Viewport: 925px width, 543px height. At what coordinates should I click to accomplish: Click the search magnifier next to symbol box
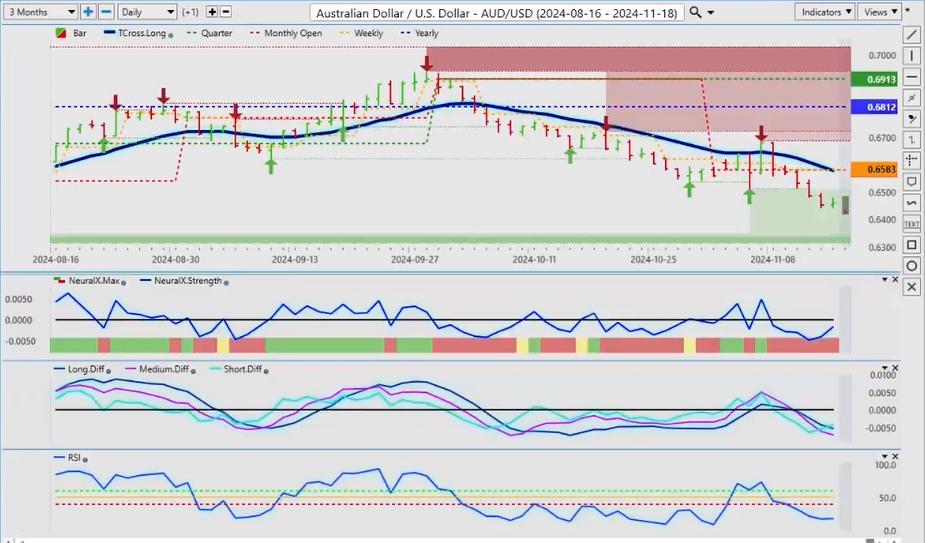(695, 12)
